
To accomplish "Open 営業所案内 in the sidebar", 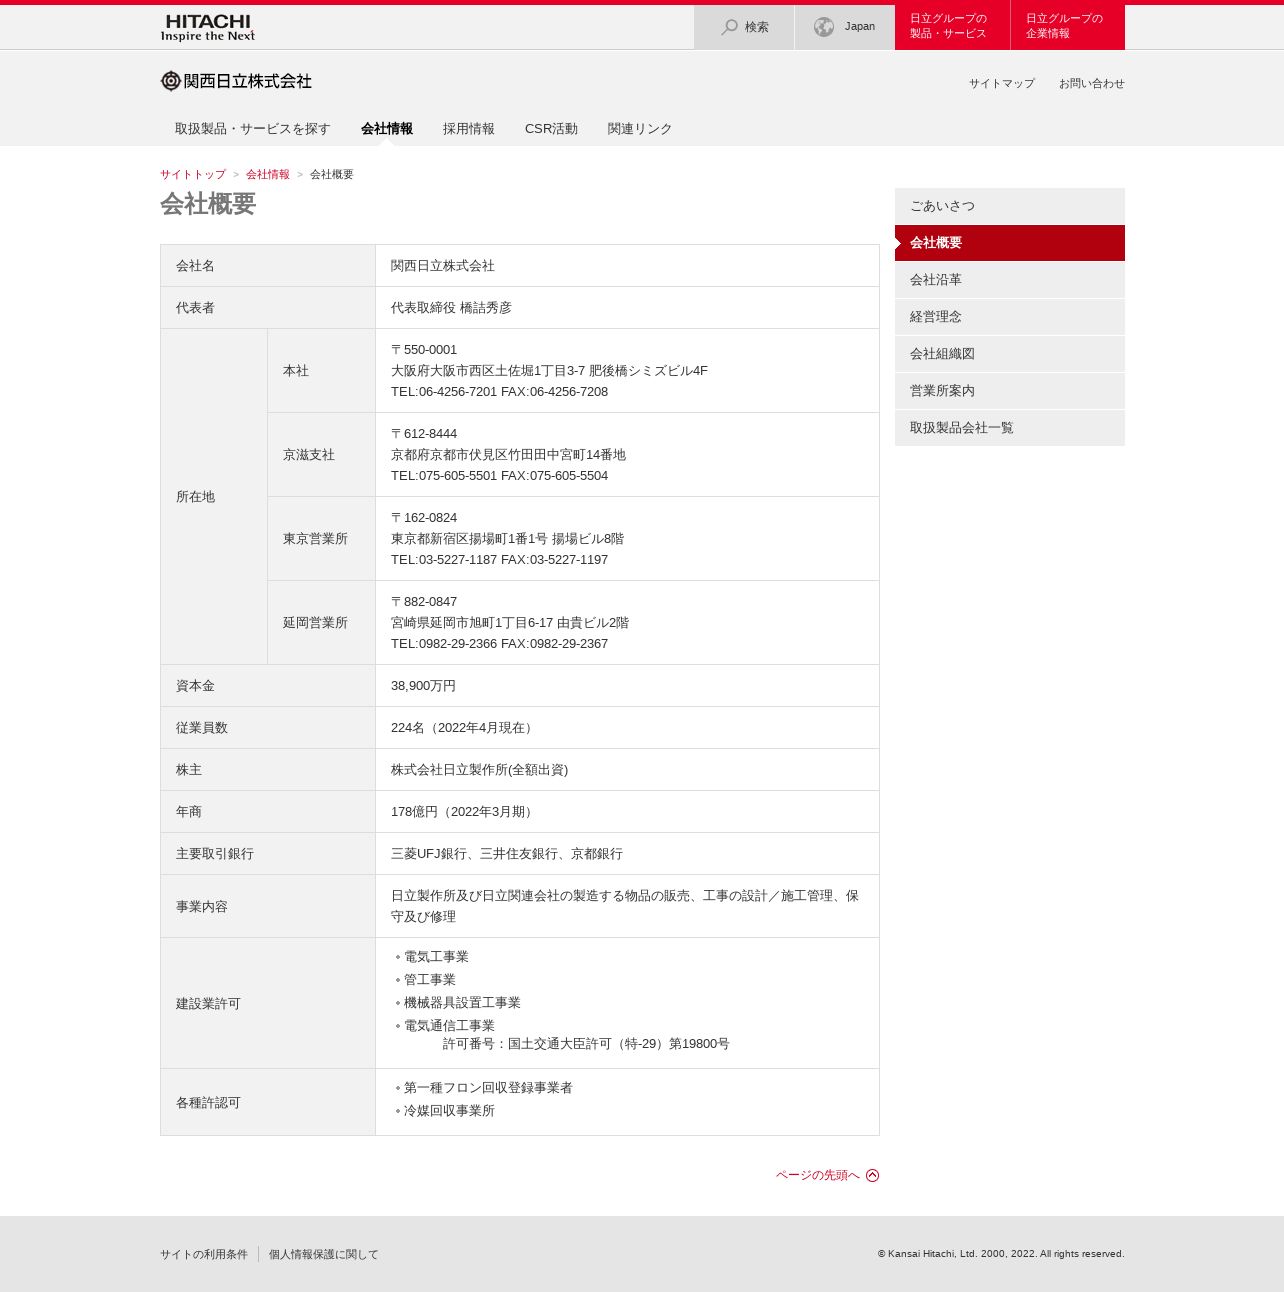I will (x=1010, y=391).
